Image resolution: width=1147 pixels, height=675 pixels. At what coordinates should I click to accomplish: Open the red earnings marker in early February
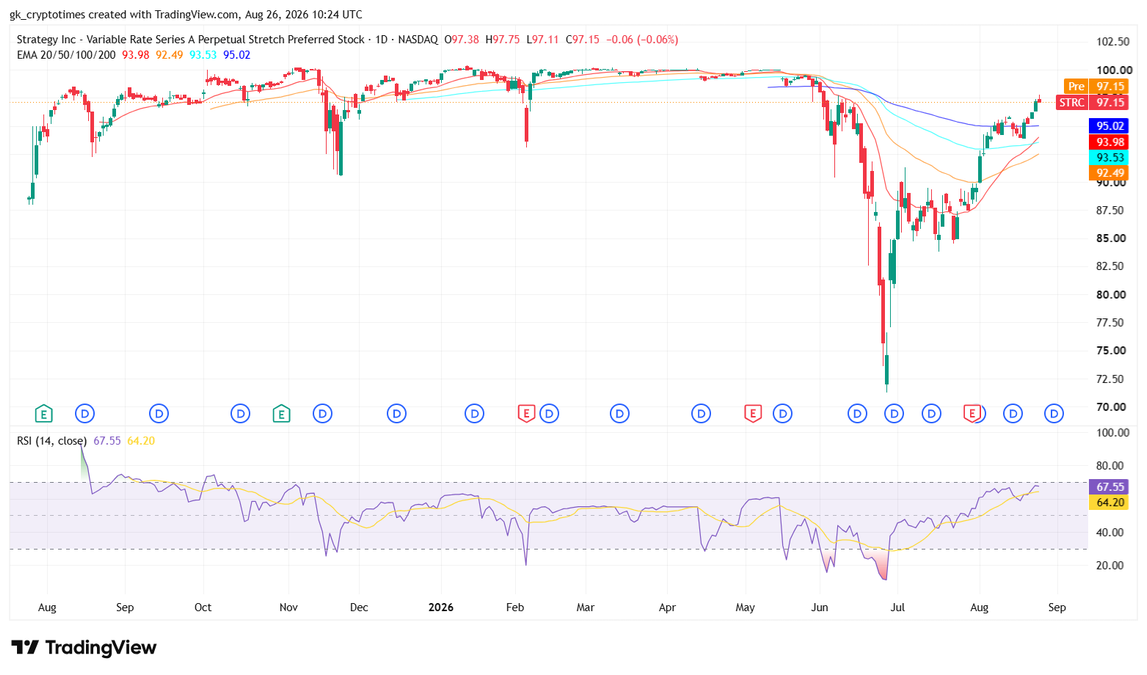pyautogui.click(x=526, y=414)
